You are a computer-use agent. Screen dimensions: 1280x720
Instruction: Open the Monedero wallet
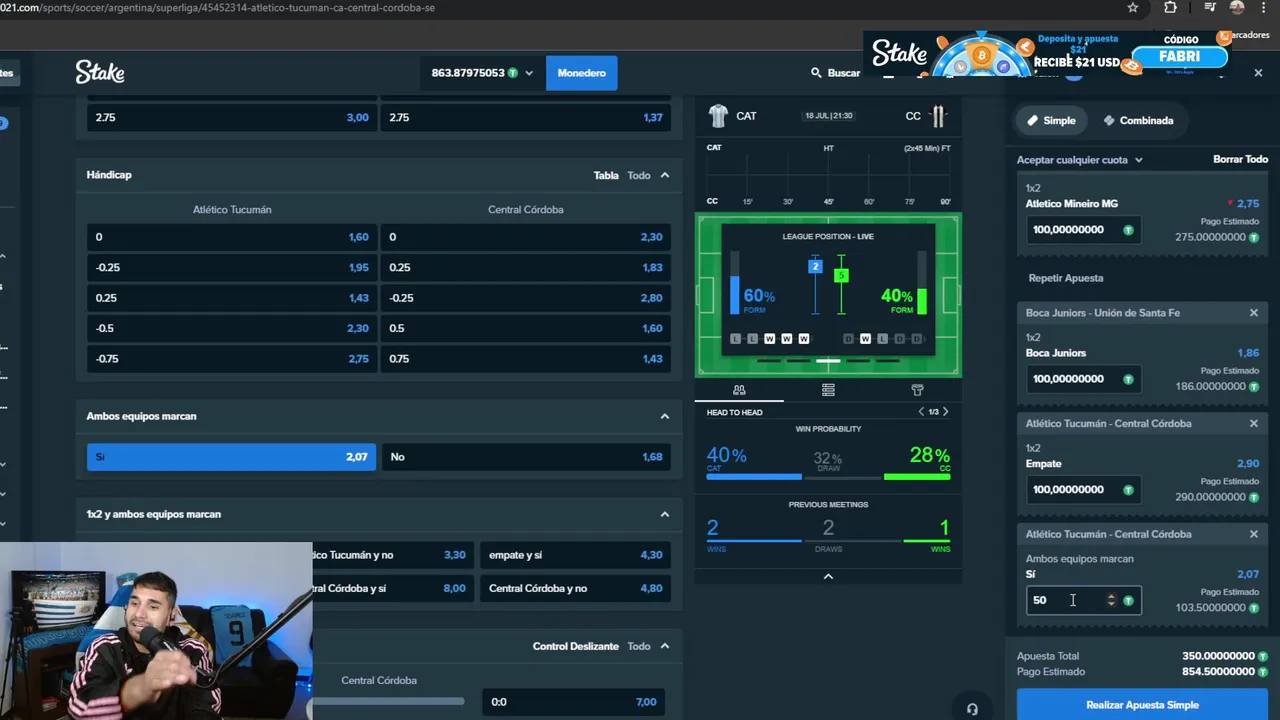click(581, 73)
